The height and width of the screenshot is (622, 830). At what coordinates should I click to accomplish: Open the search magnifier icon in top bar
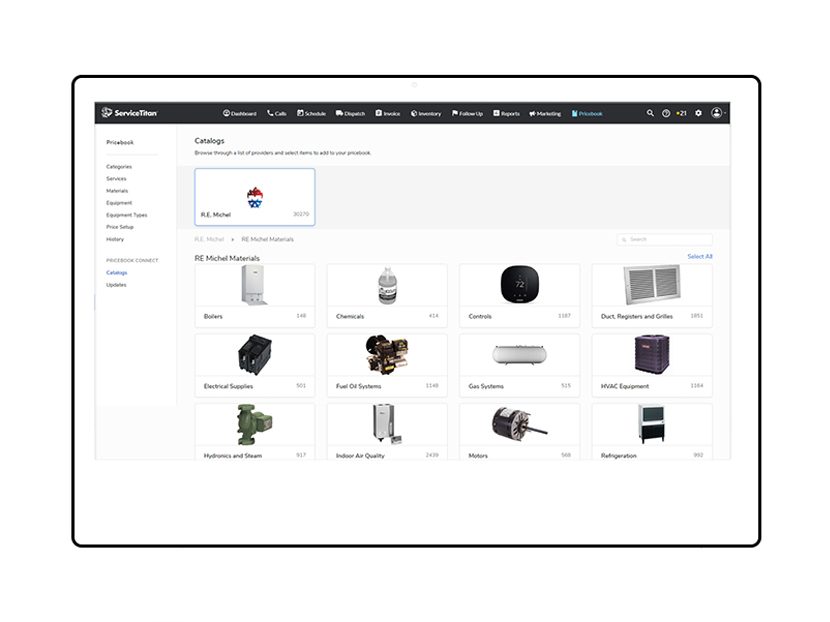pyautogui.click(x=650, y=113)
